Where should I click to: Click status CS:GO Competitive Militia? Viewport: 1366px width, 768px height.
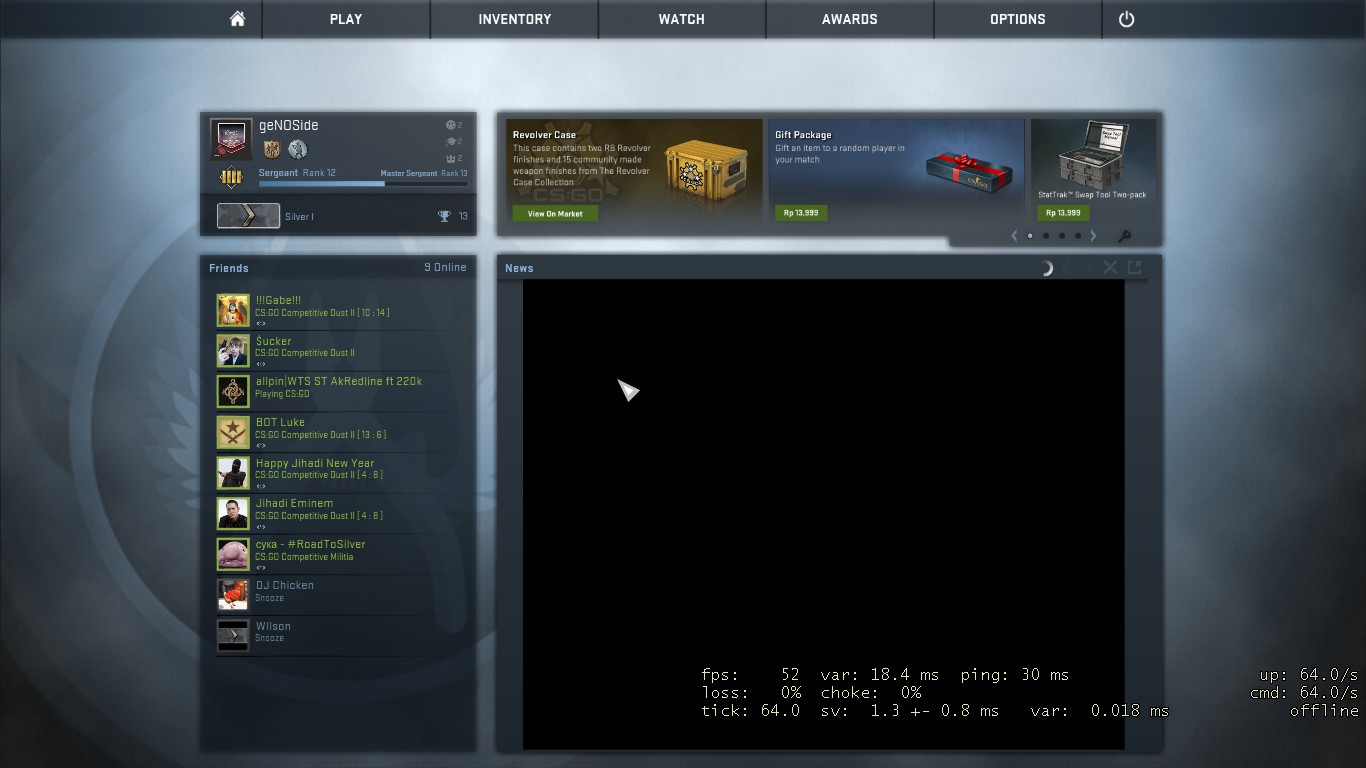coord(304,557)
